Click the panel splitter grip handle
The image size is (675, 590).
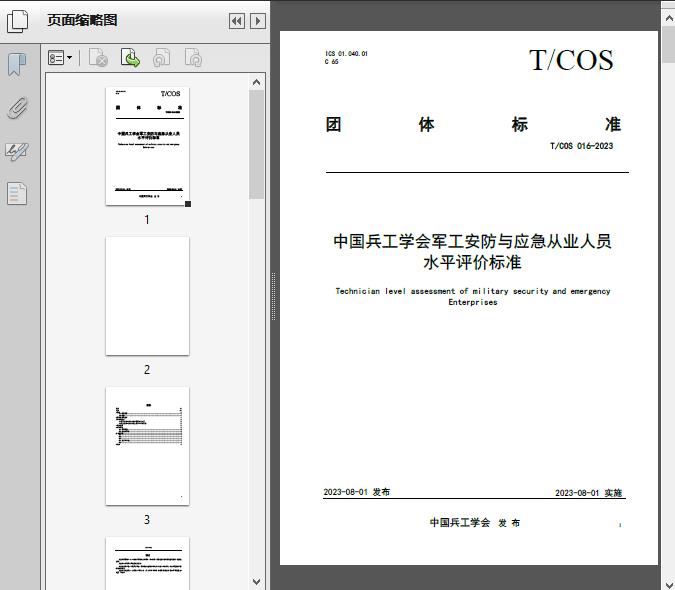(x=273, y=297)
